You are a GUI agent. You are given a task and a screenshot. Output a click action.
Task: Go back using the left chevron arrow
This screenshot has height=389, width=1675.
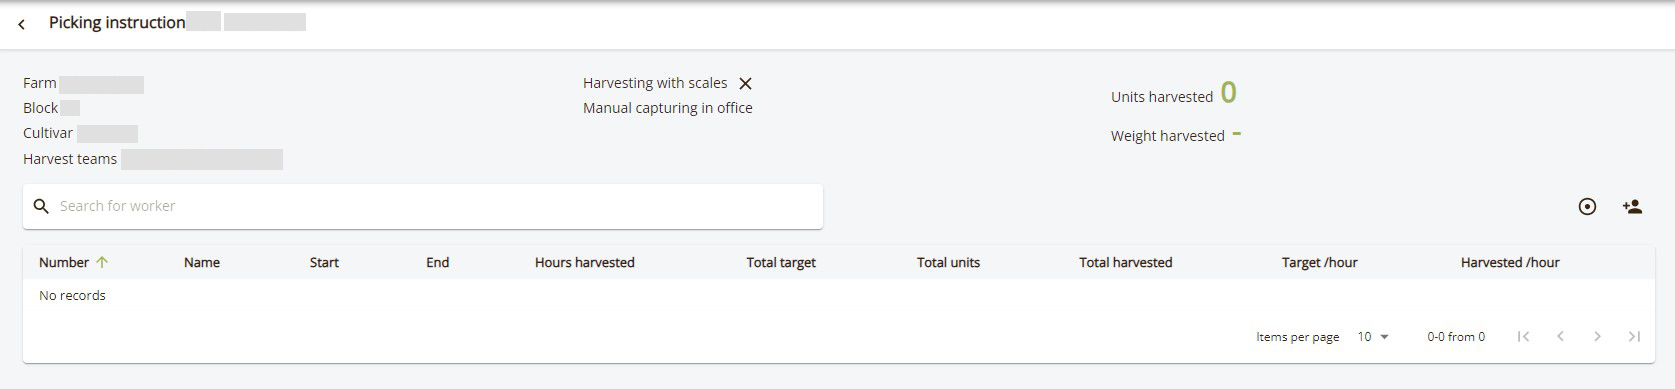click(22, 24)
